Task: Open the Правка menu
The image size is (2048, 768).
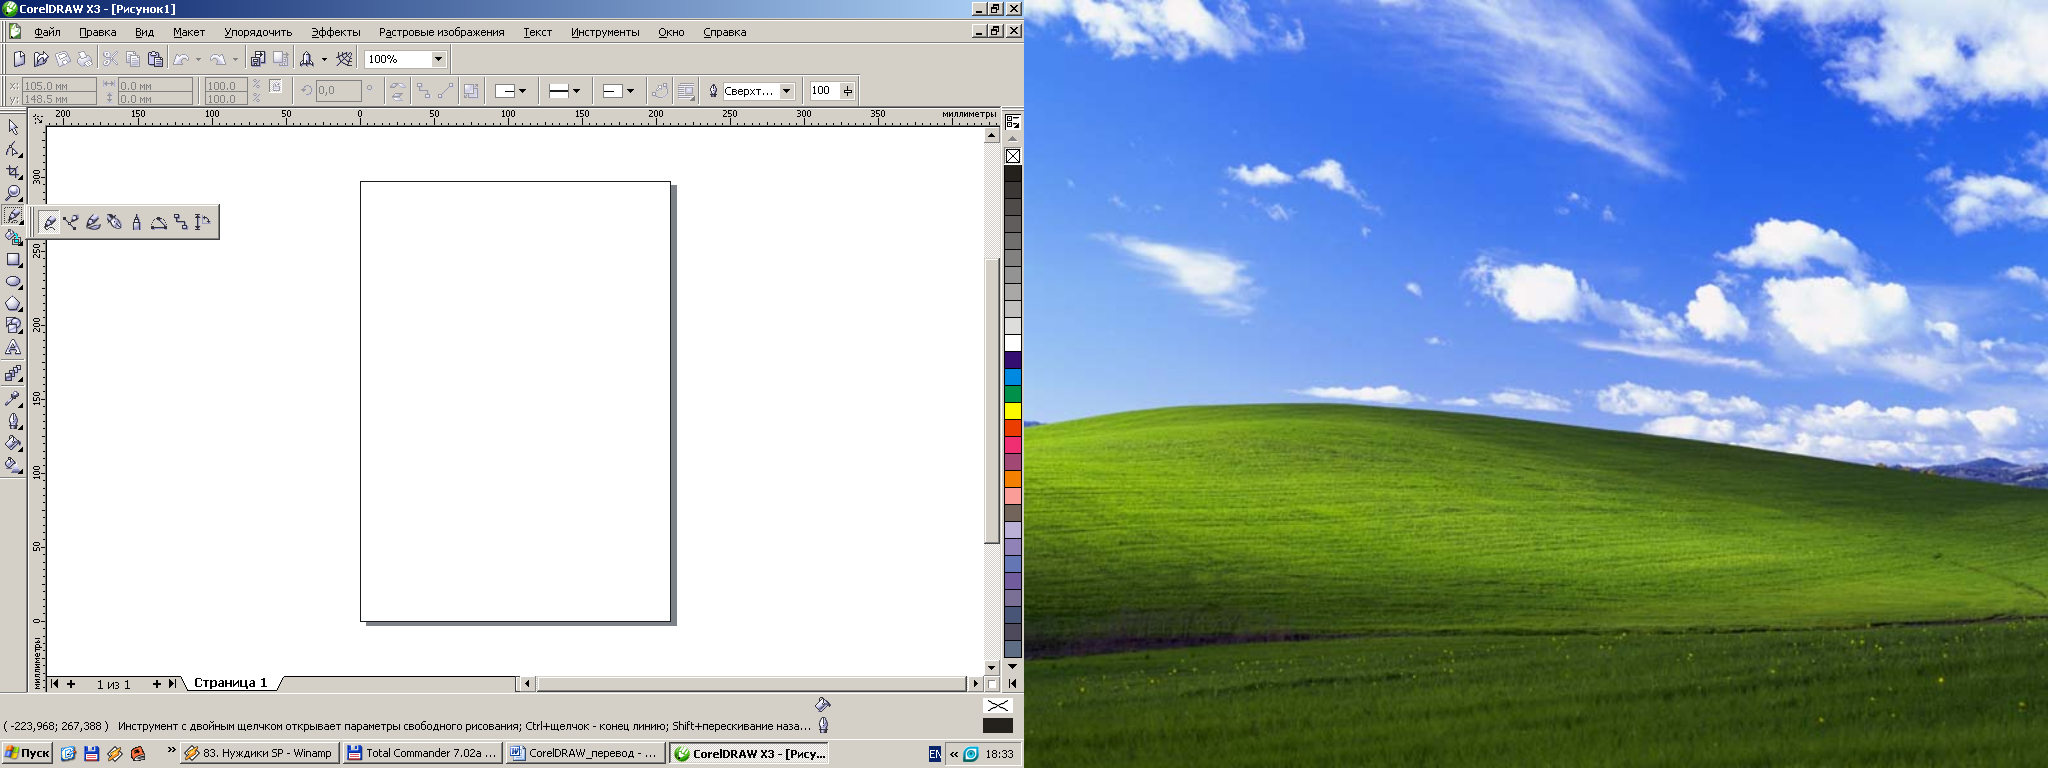Action: [x=98, y=32]
